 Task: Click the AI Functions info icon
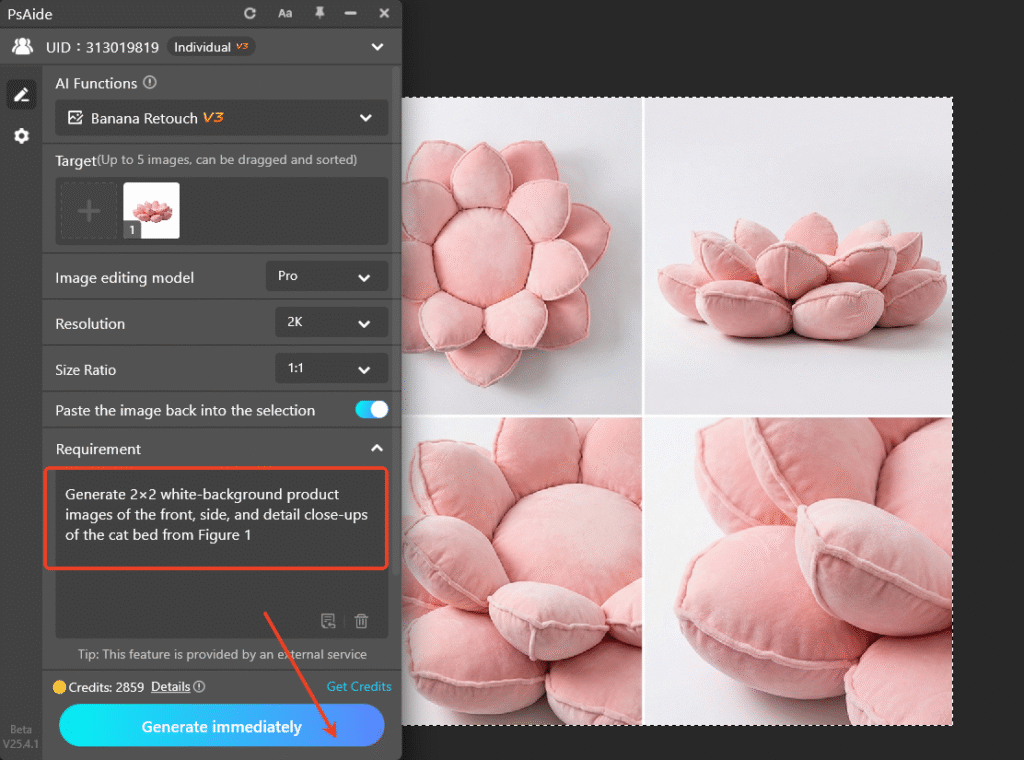[150, 83]
